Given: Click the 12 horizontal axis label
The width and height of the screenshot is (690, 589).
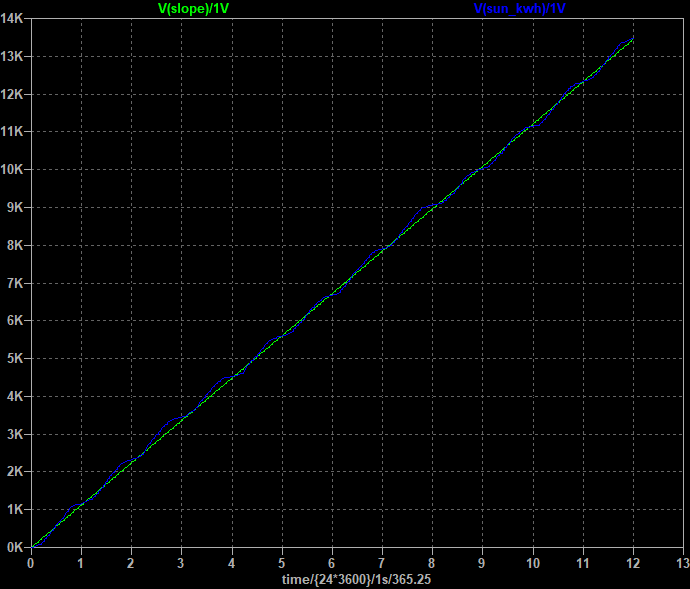Looking at the screenshot, I should [633, 563].
